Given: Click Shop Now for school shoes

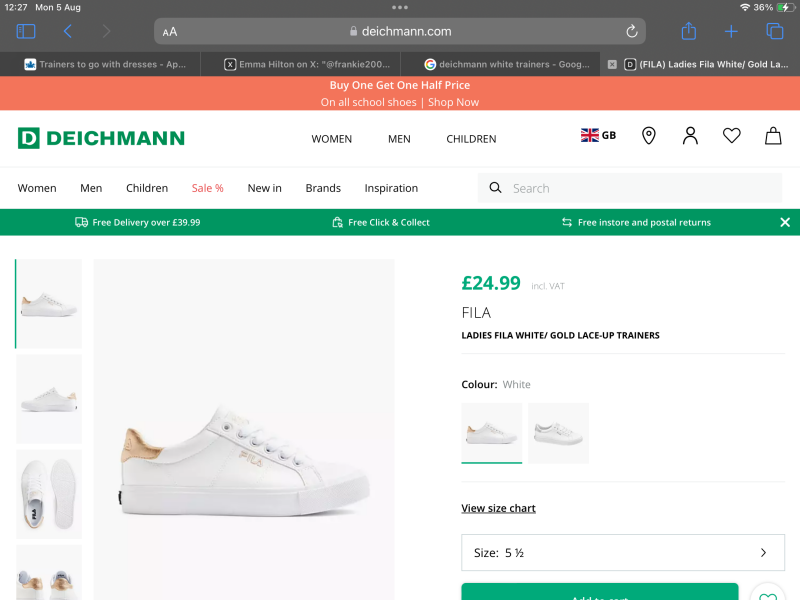Looking at the screenshot, I should pyautogui.click(x=454, y=102).
